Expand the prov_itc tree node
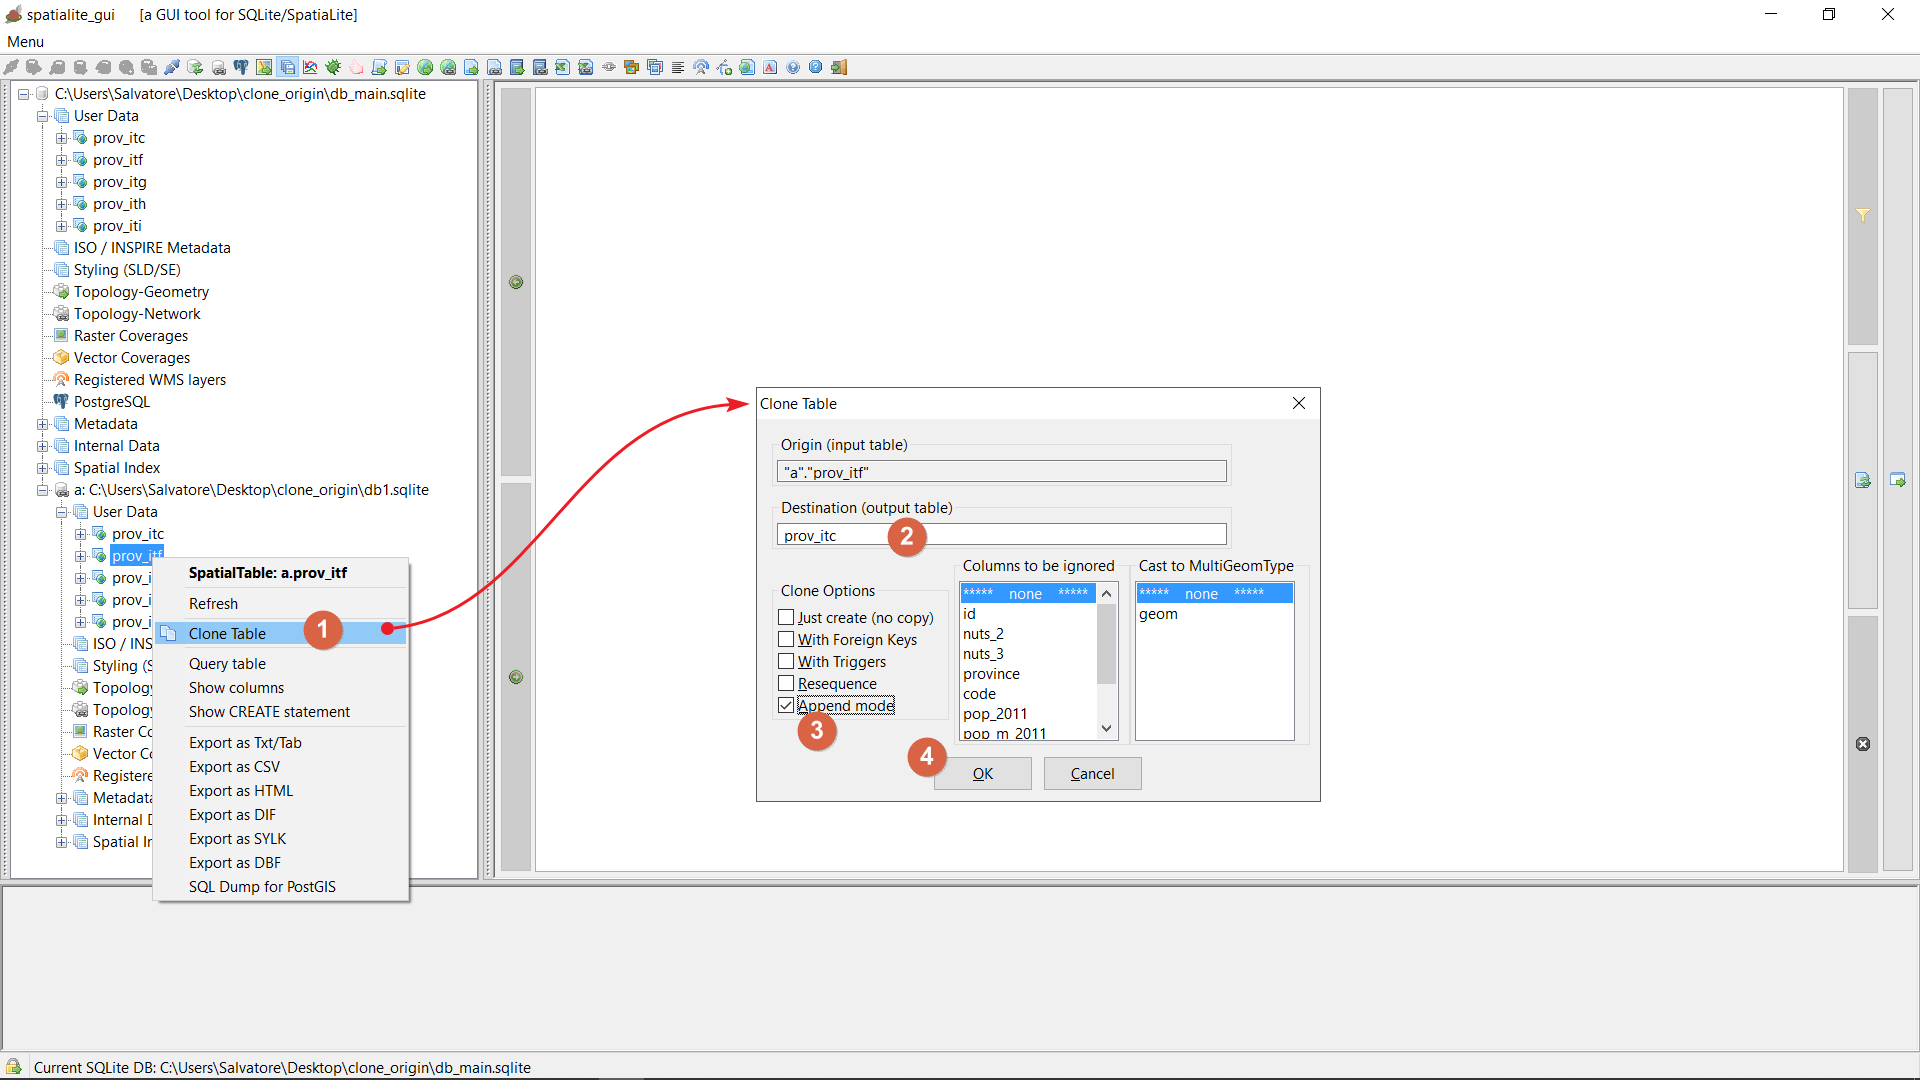The image size is (1920, 1080). pyautogui.click(x=62, y=138)
